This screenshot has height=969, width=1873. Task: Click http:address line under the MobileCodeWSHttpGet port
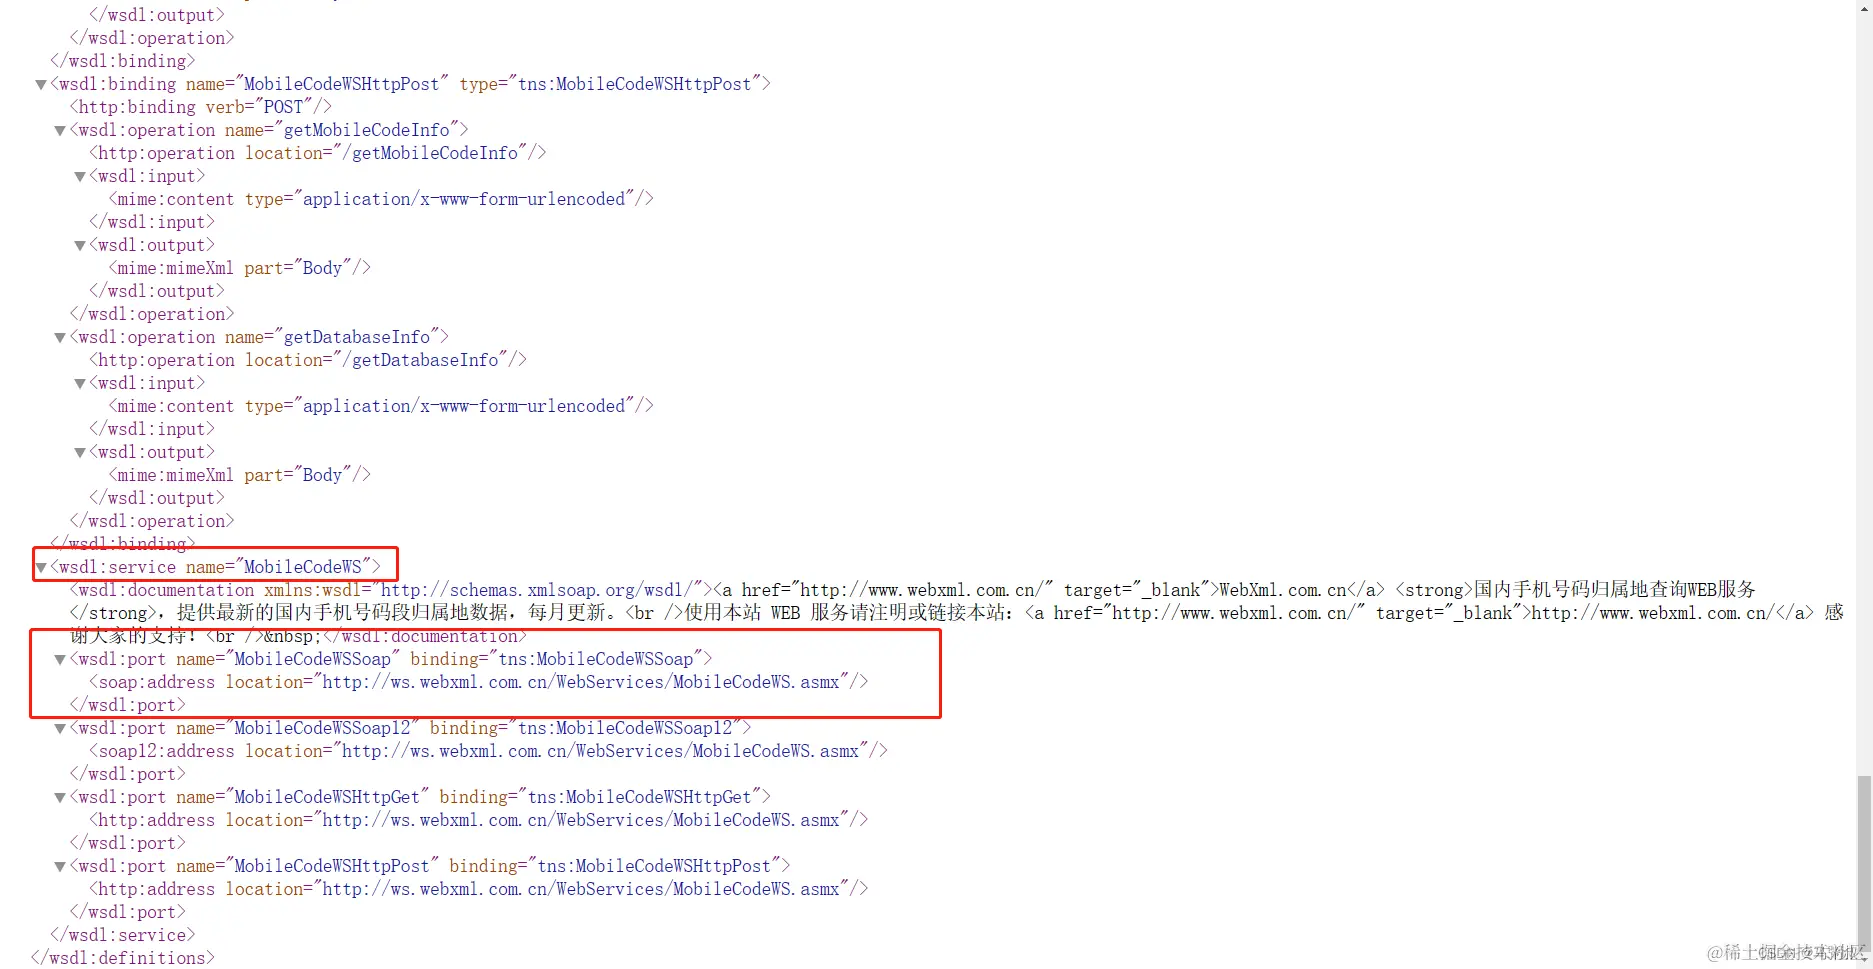click(x=479, y=820)
